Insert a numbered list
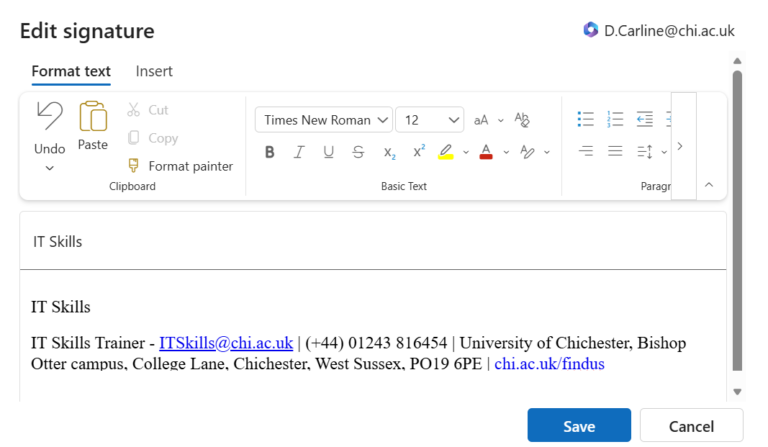 (x=615, y=120)
